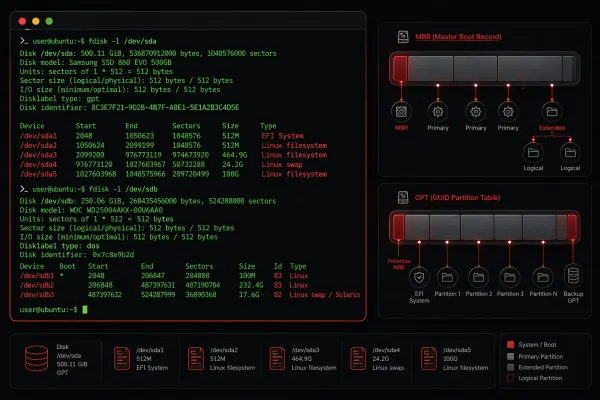Click the 'Protective MBR' label in GPT diagram
Screen dimensions: 600x400
point(399,264)
